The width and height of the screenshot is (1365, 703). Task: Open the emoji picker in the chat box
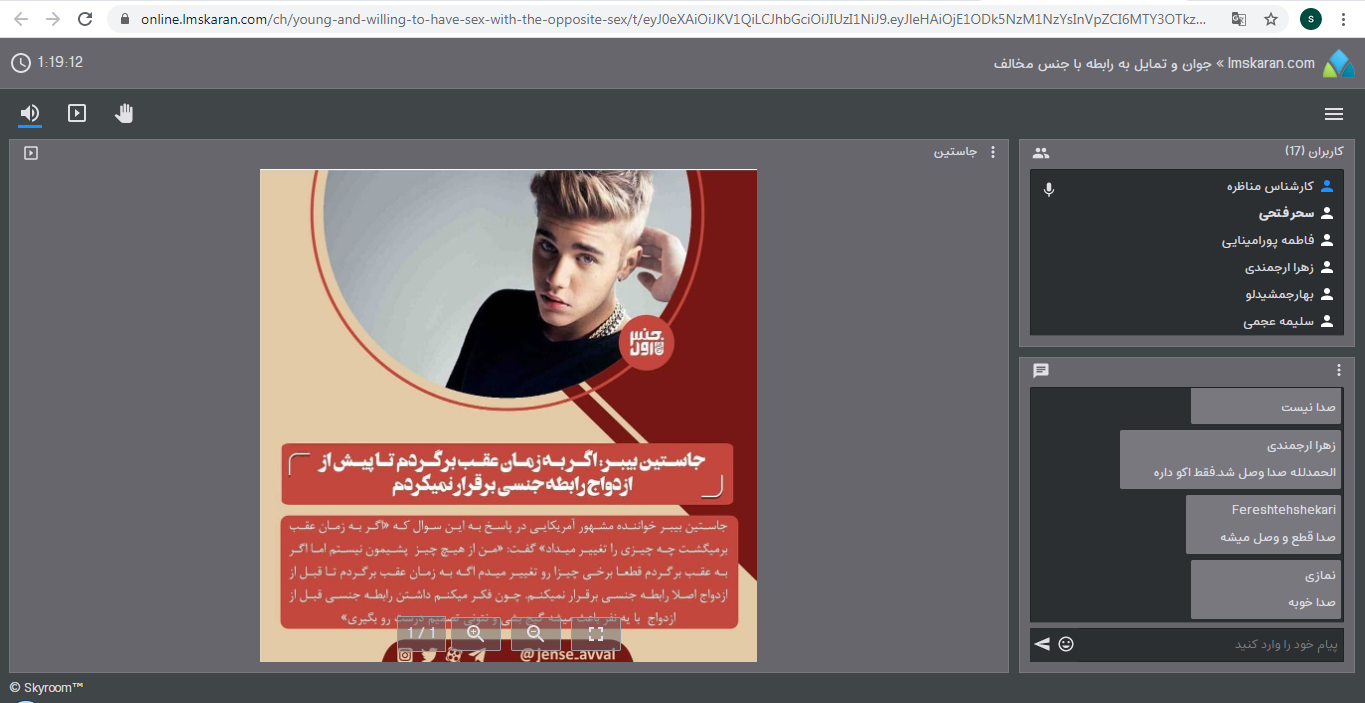click(x=1066, y=644)
